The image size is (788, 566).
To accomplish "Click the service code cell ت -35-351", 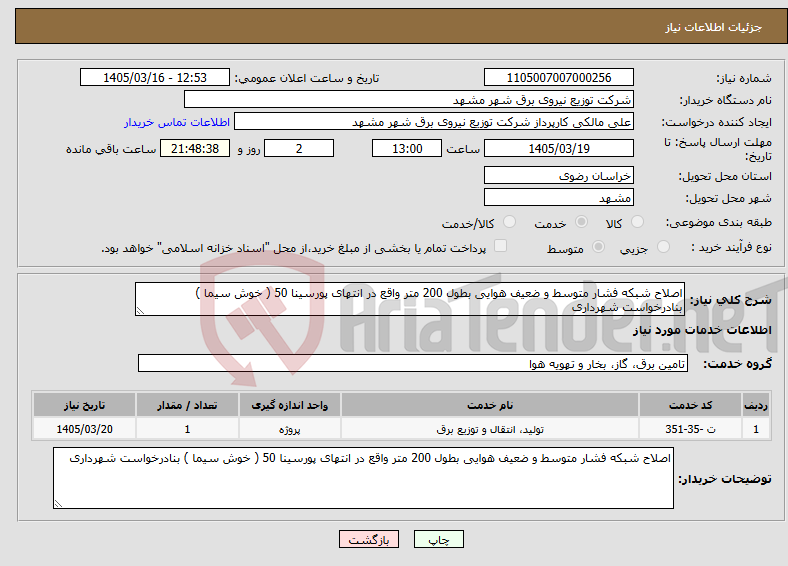I will coord(691,429).
